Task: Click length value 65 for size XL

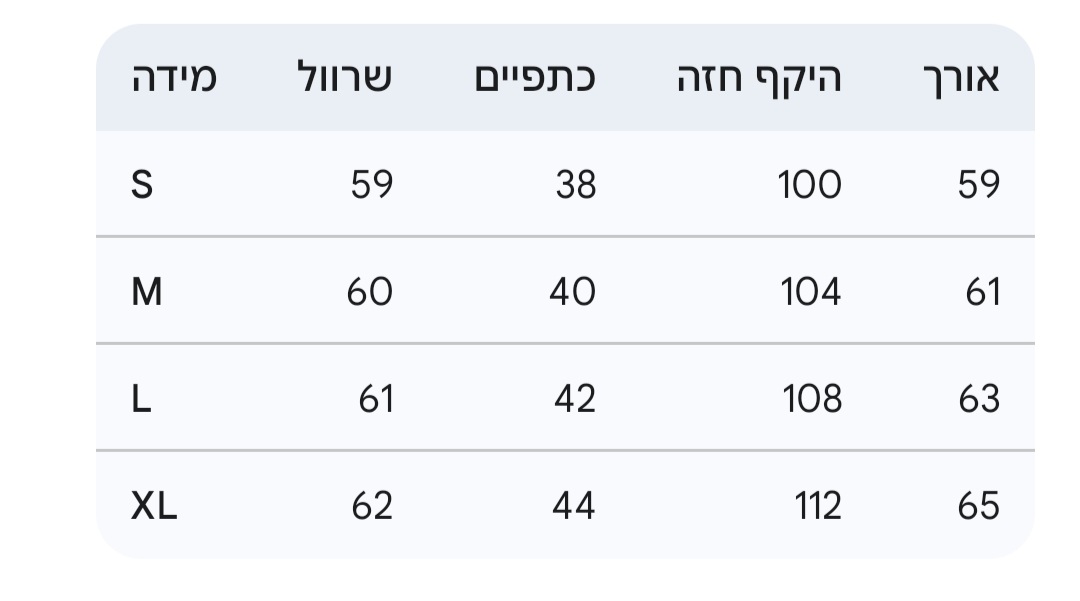Action: coord(978,506)
